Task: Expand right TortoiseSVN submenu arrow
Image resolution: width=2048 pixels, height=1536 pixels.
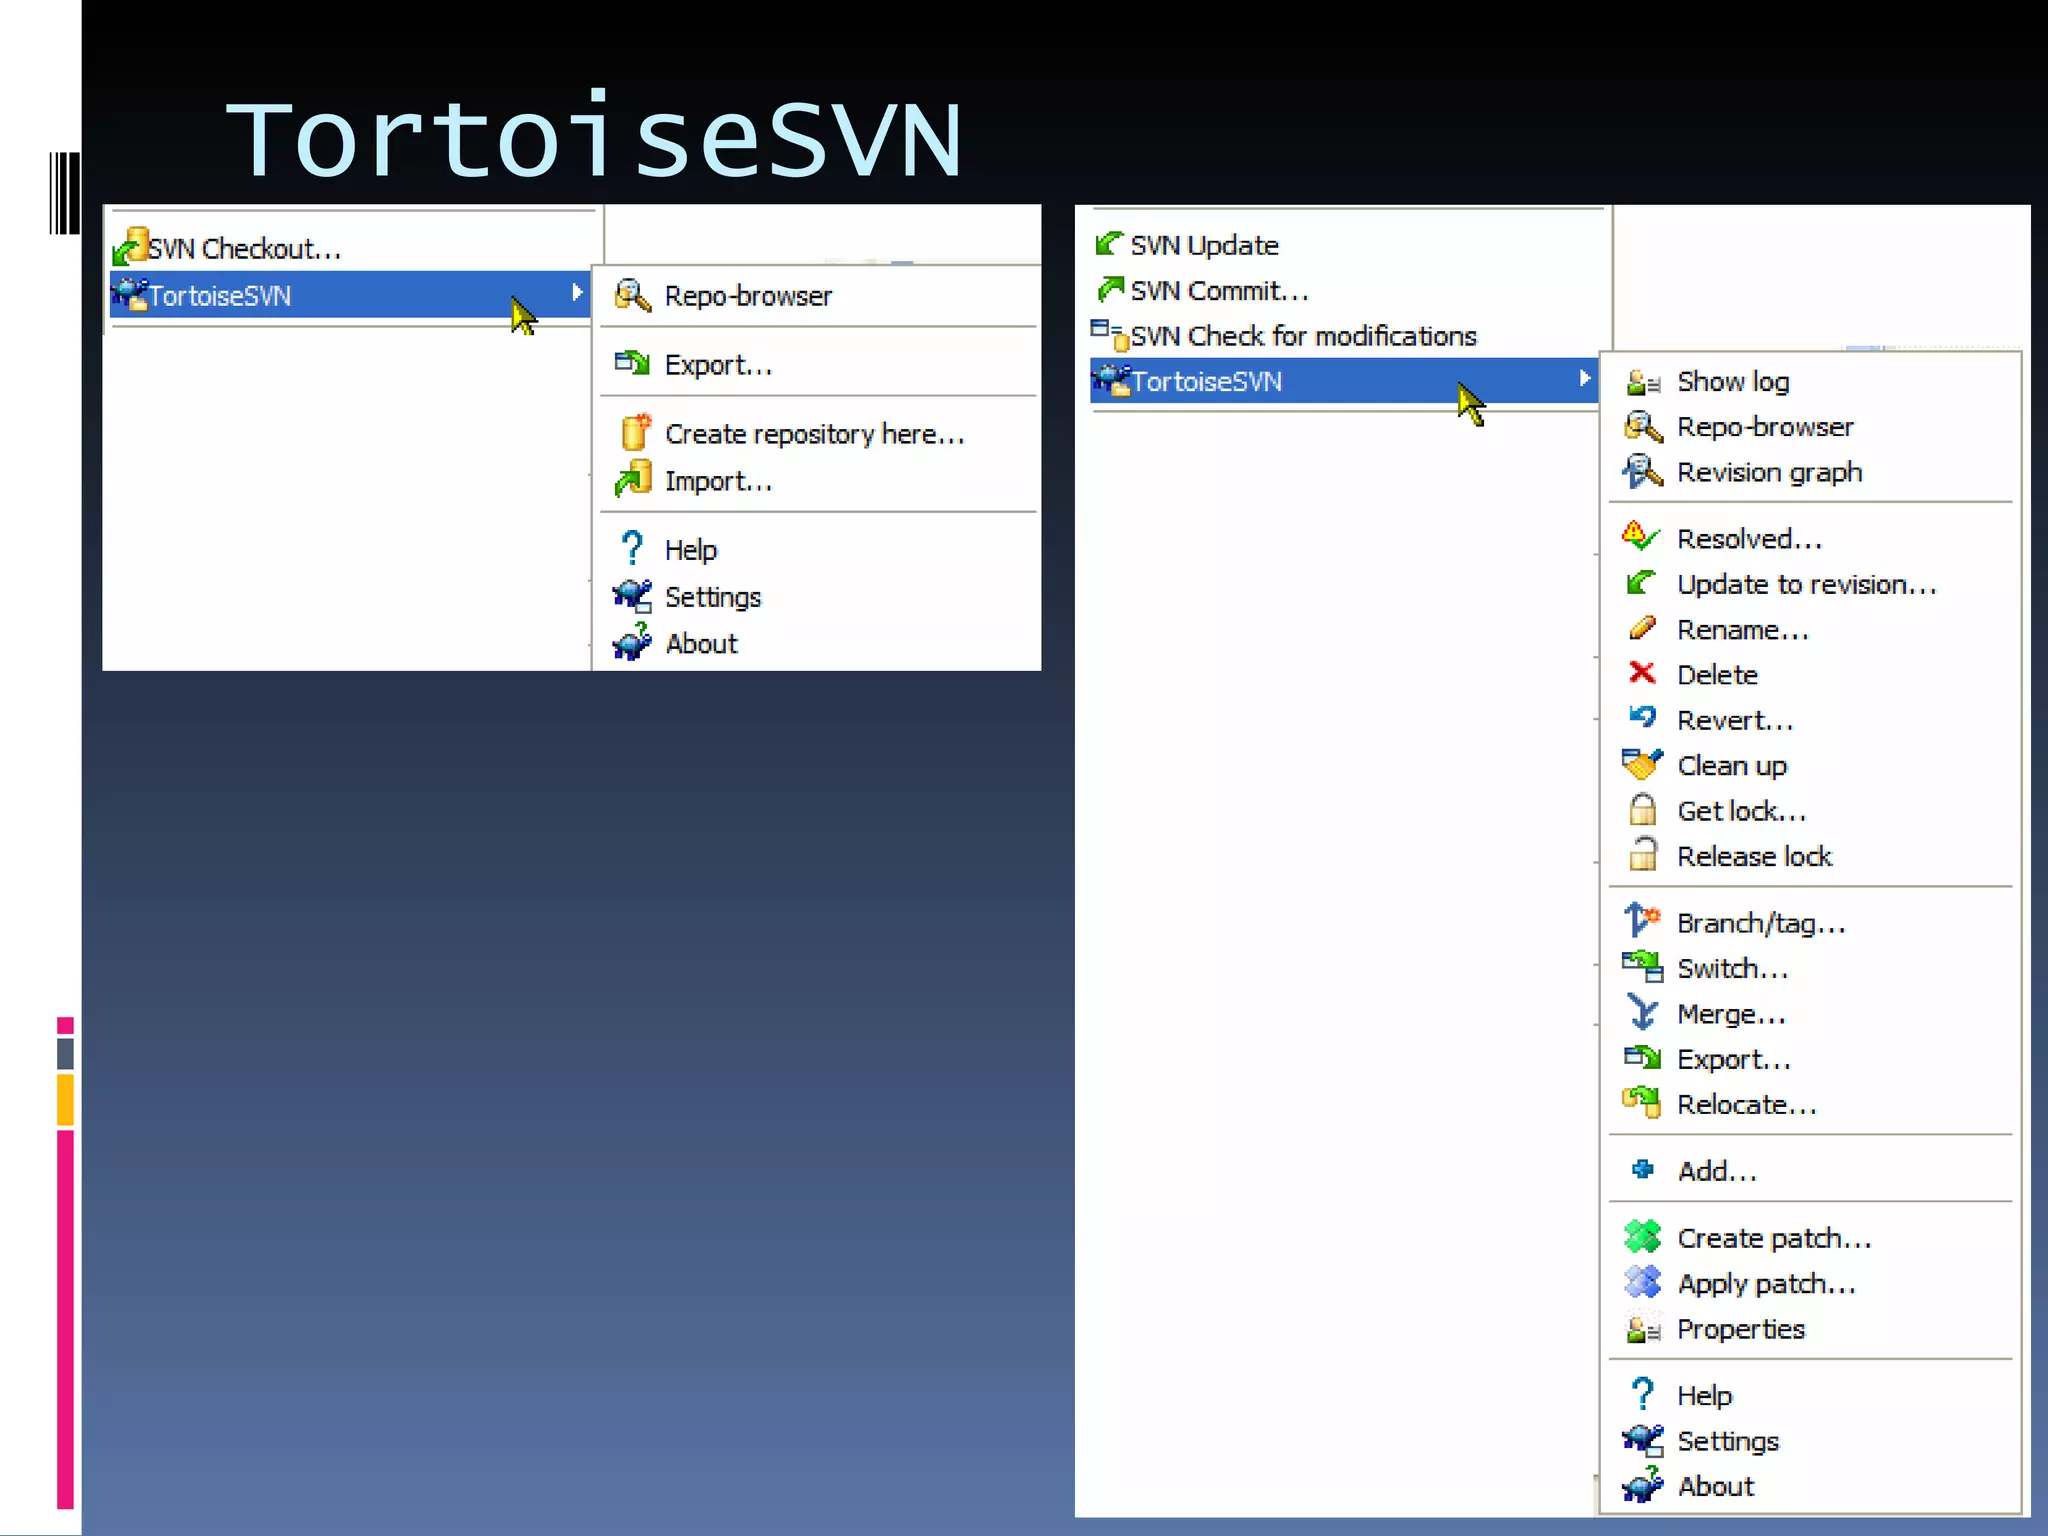Action: pos(1584,378)
